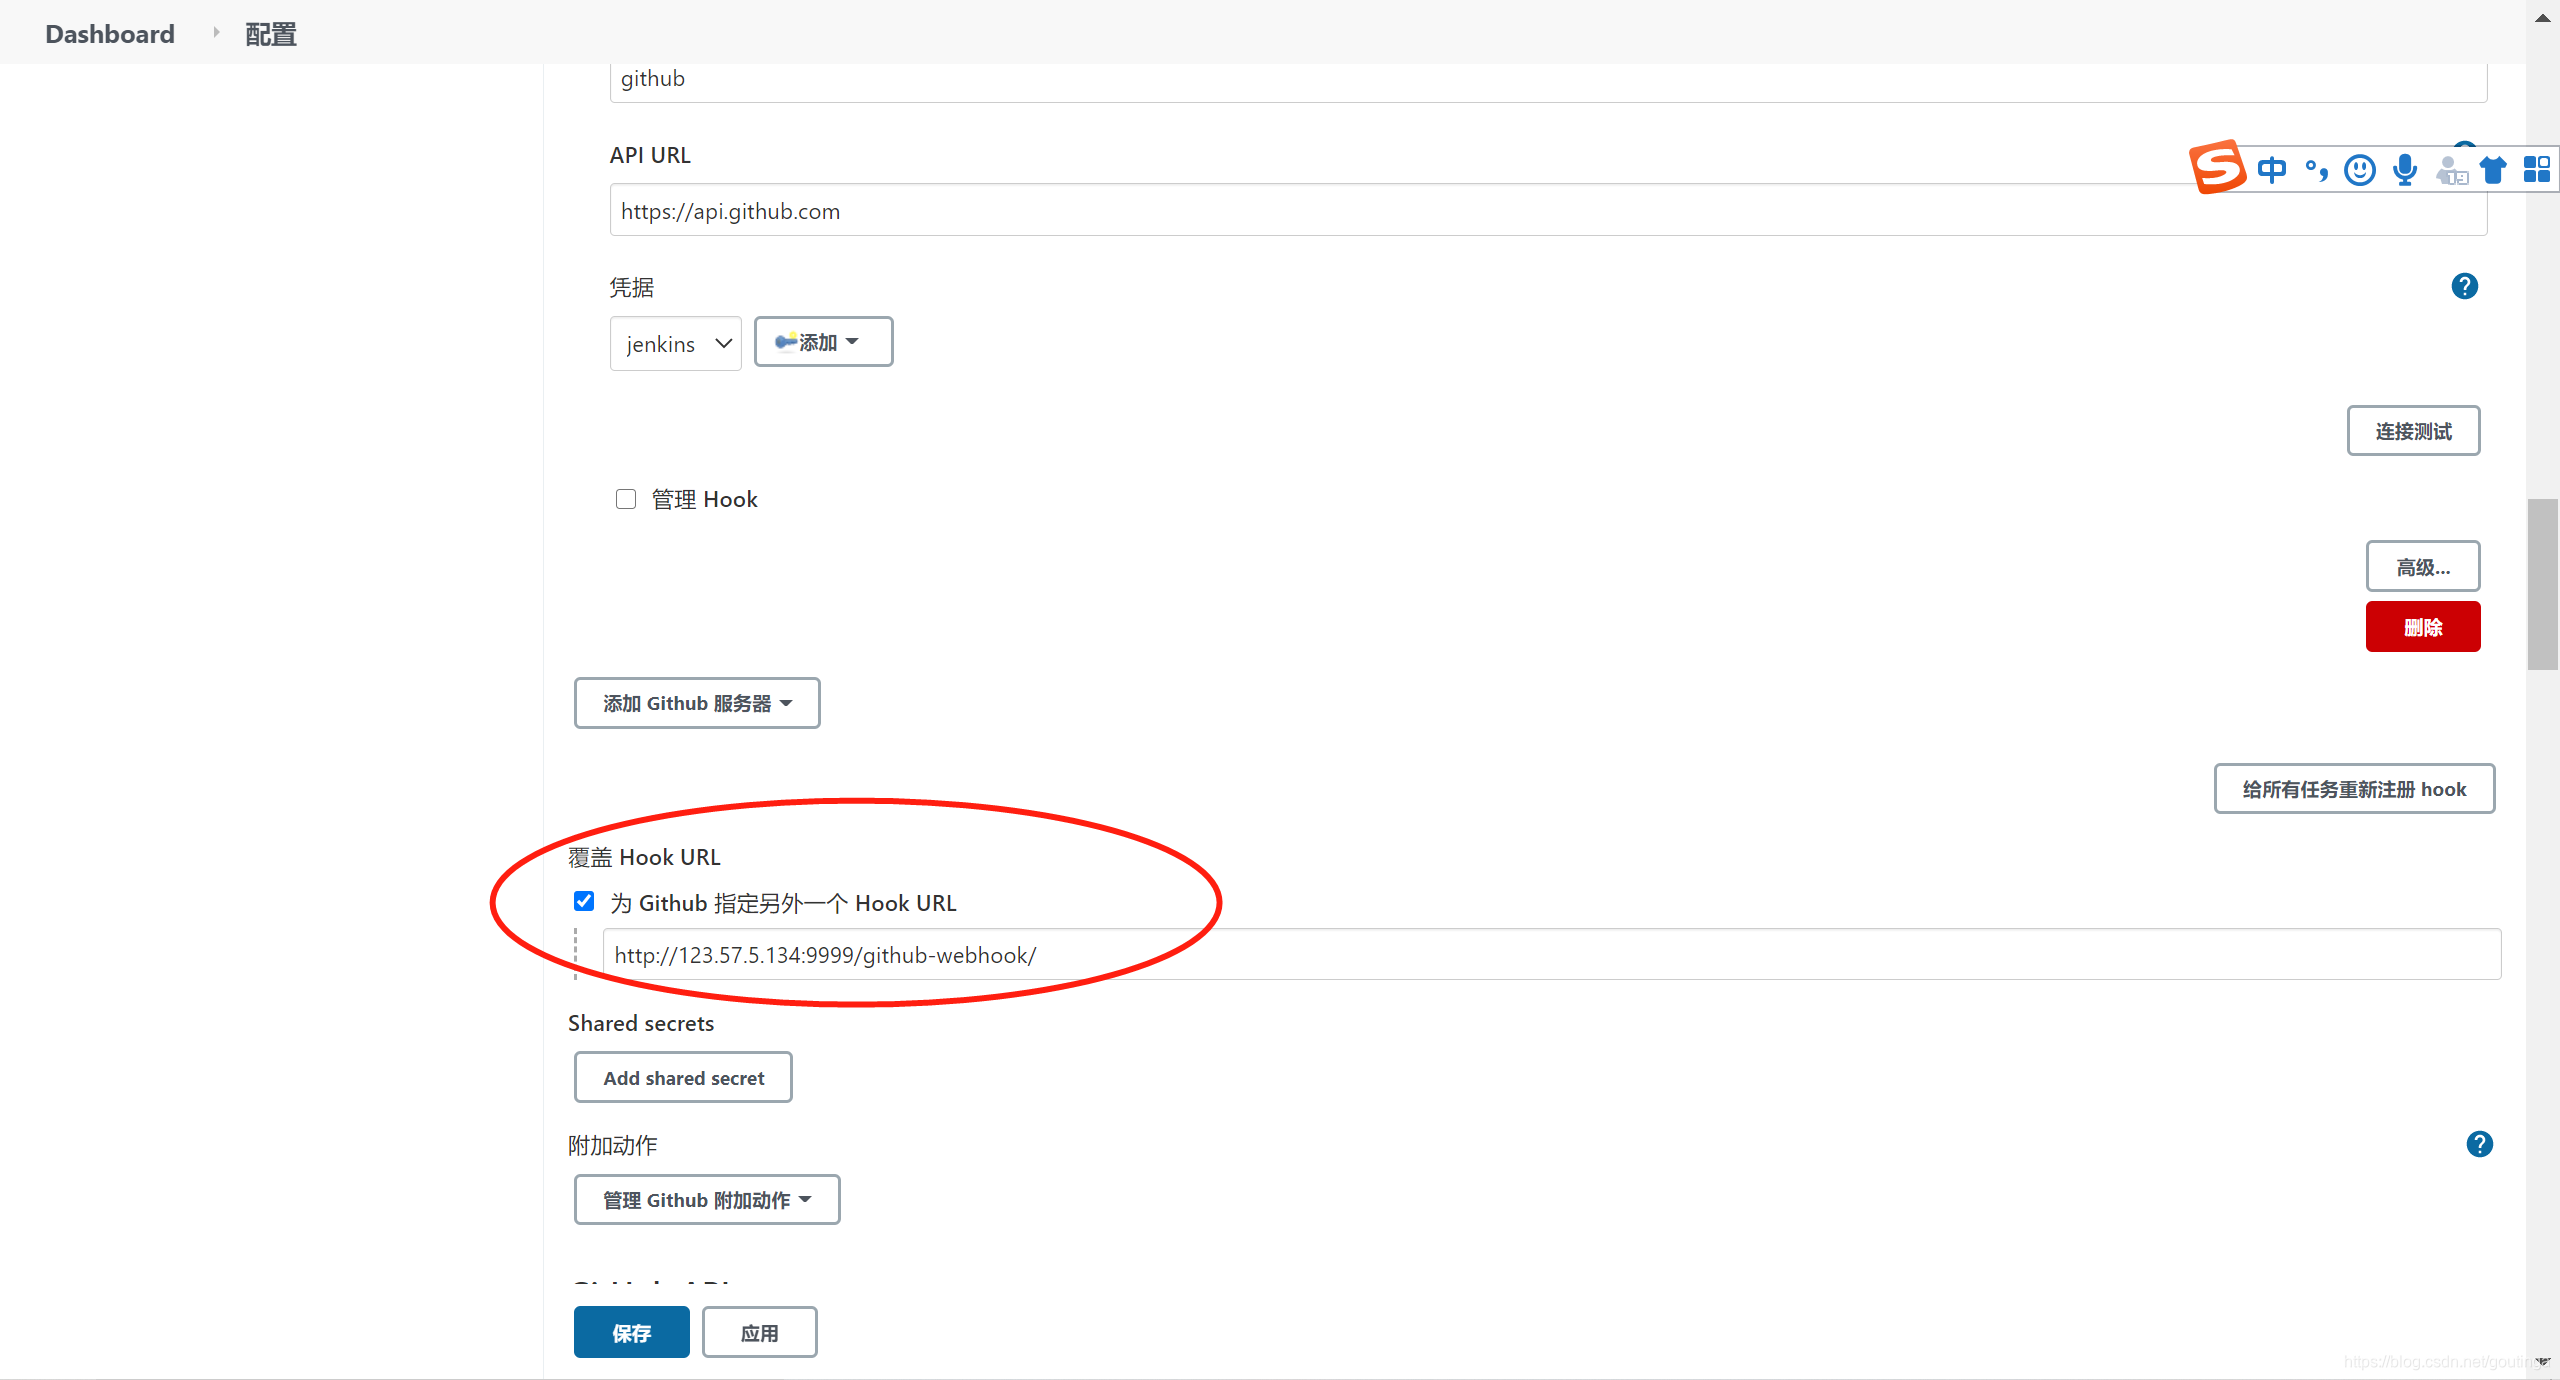Open the 管理 Github 附加动作 dropdown
Screen dimensions: 2560x1380
tap(703, 1200)
